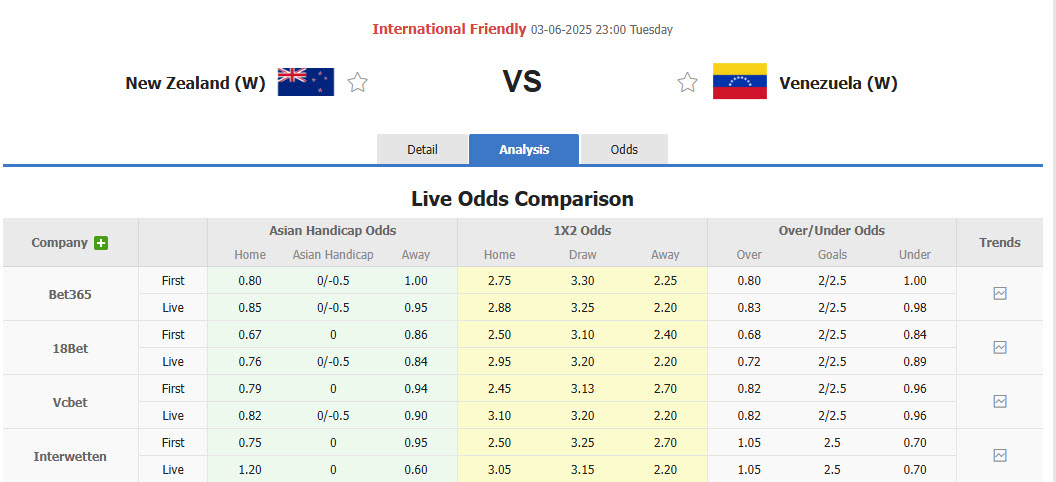1056x482 pixels.
Task: Open Bet365 odds trends chart icon
Action: [999, 294]
